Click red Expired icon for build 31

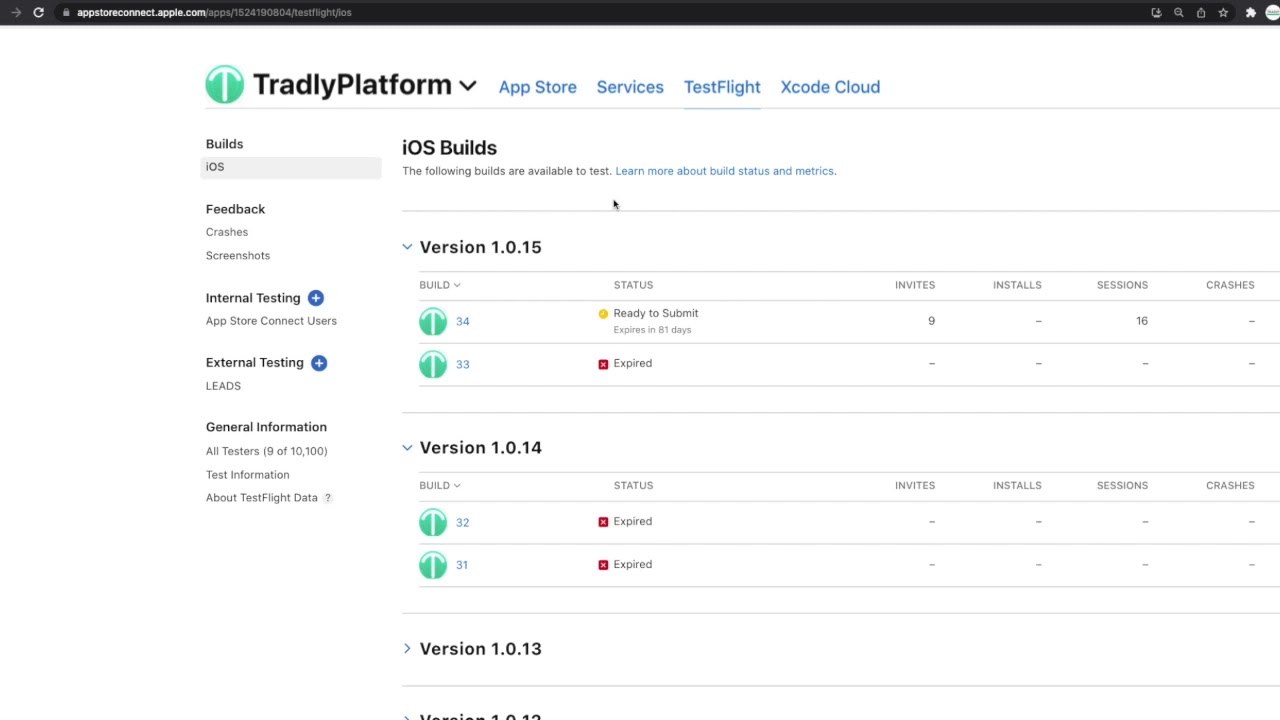603,565
